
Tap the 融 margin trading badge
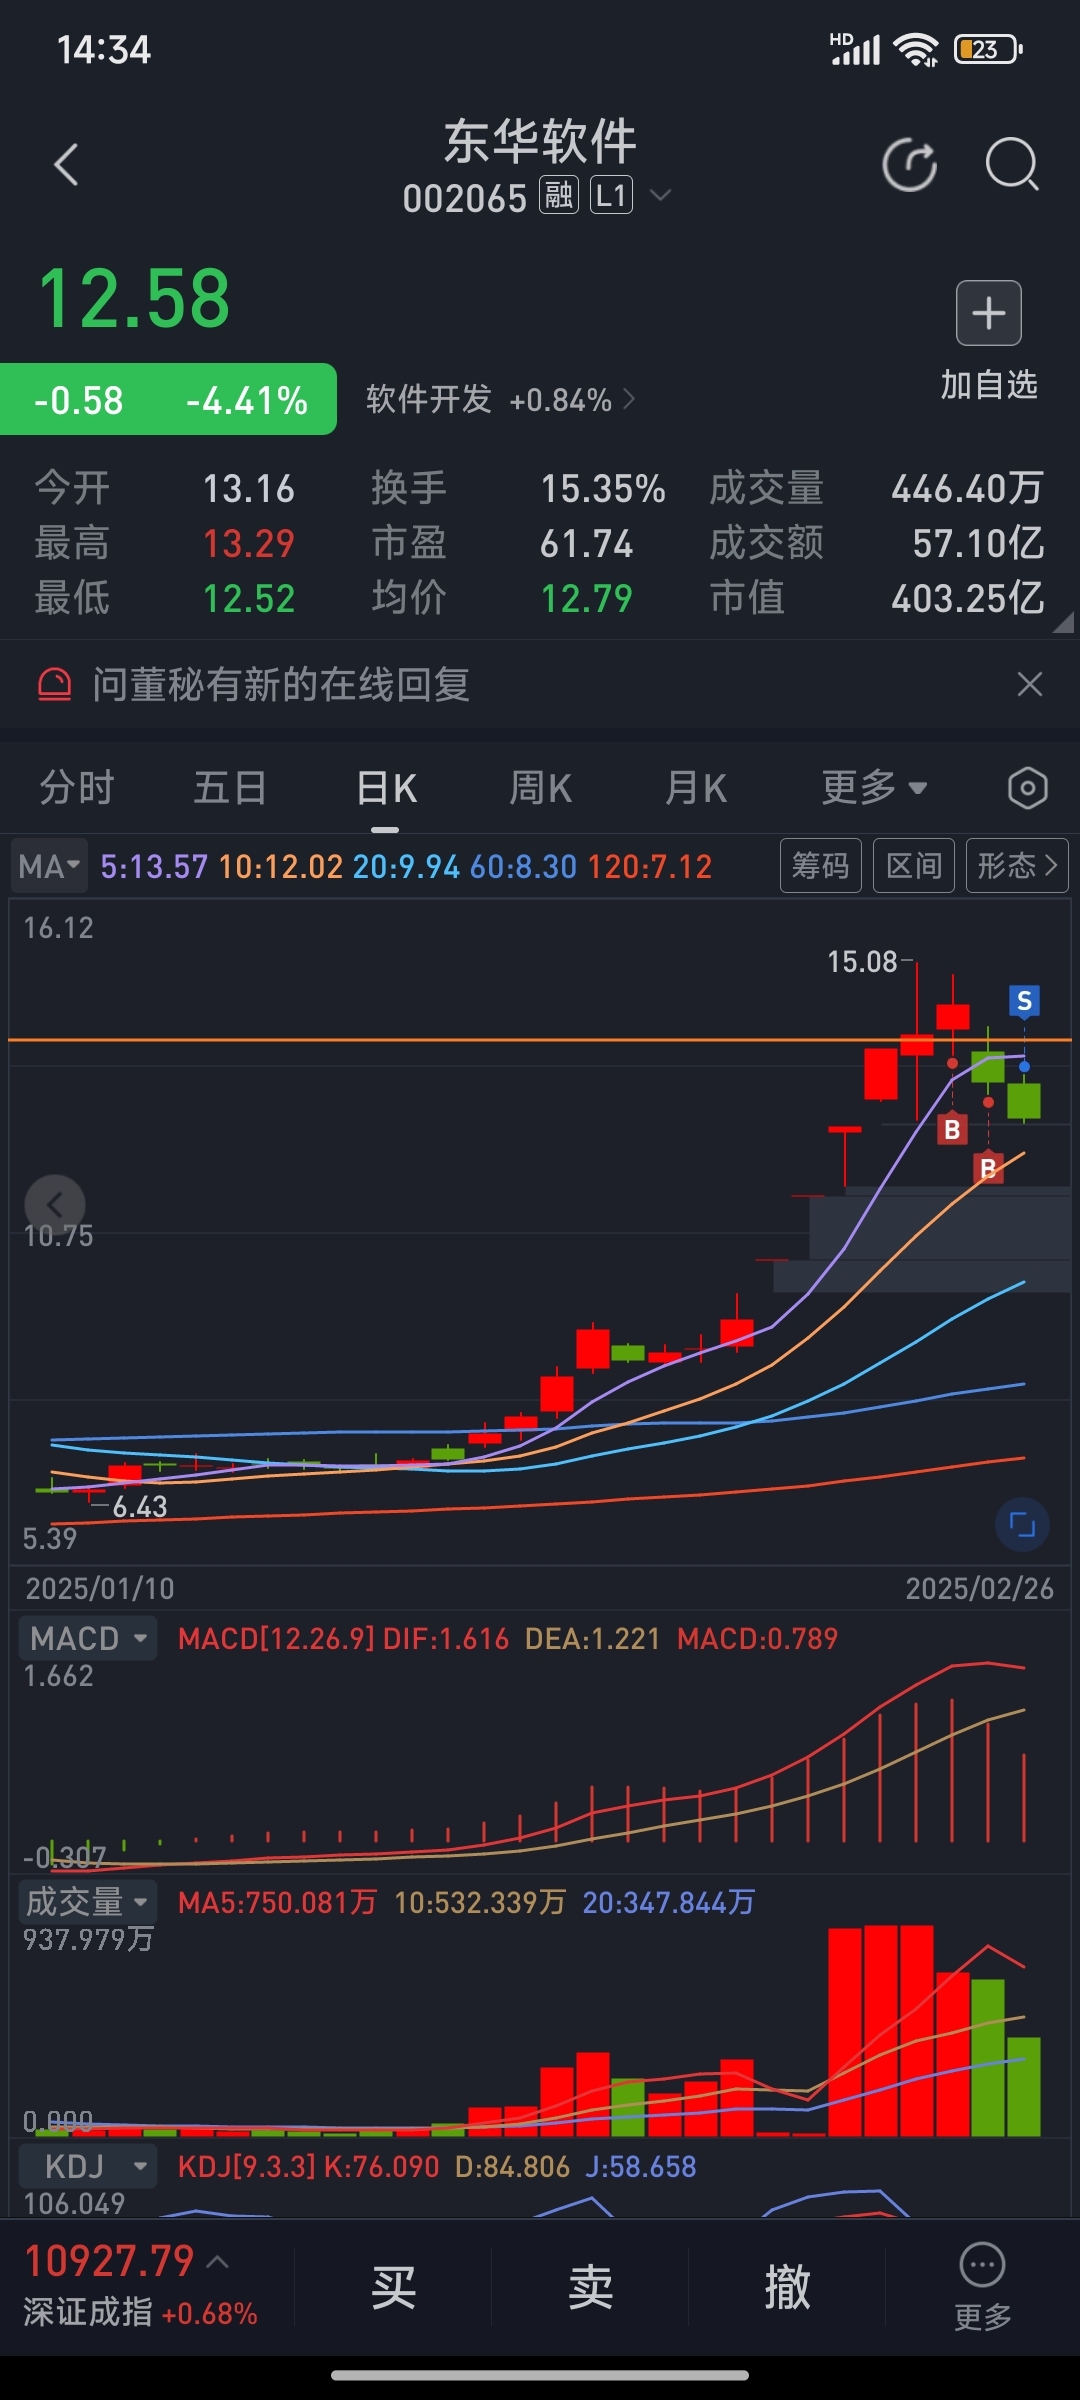coord(559,196)
